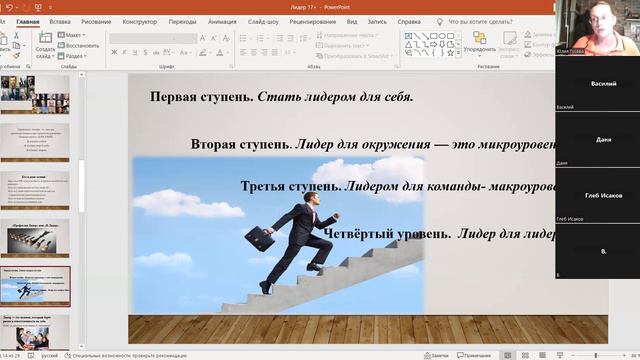Open the Упорядочить arrange menu

tap(480, 44)
